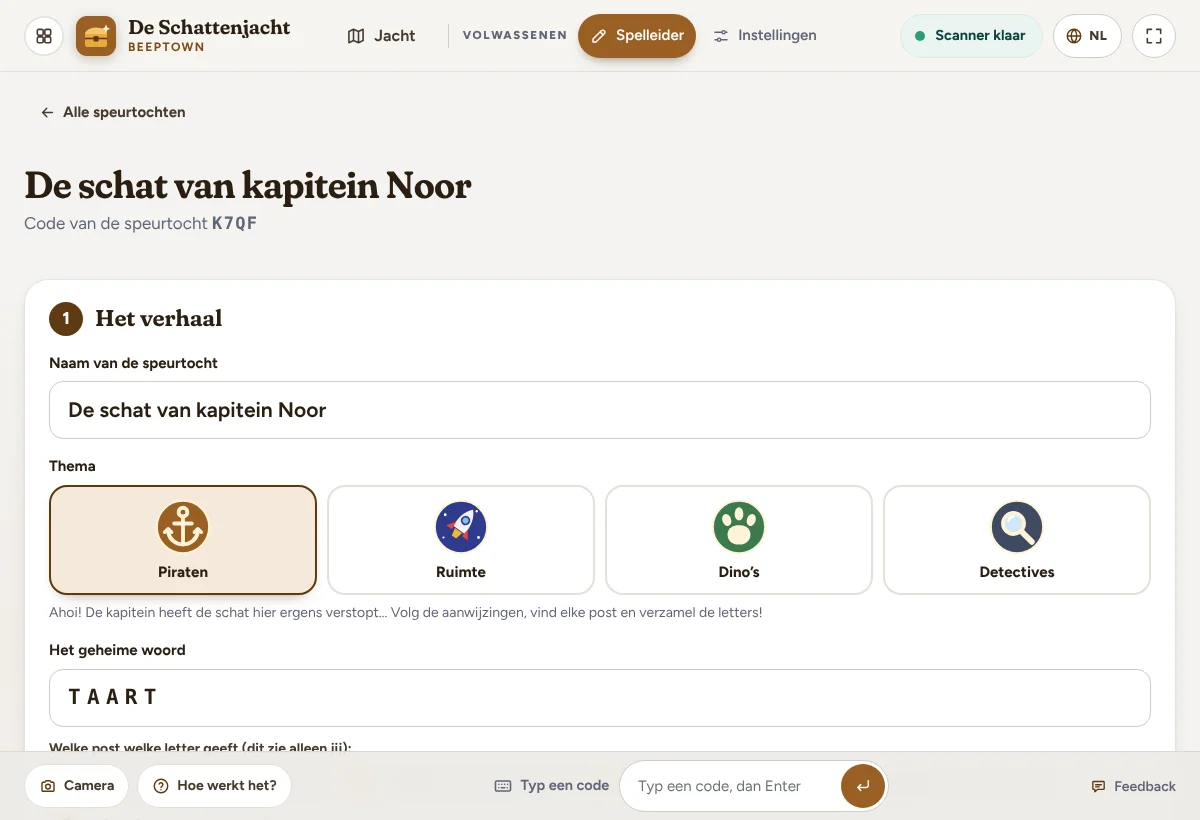Open the Instellingen tab
The image size is (1200, 820).
(765, 36)
